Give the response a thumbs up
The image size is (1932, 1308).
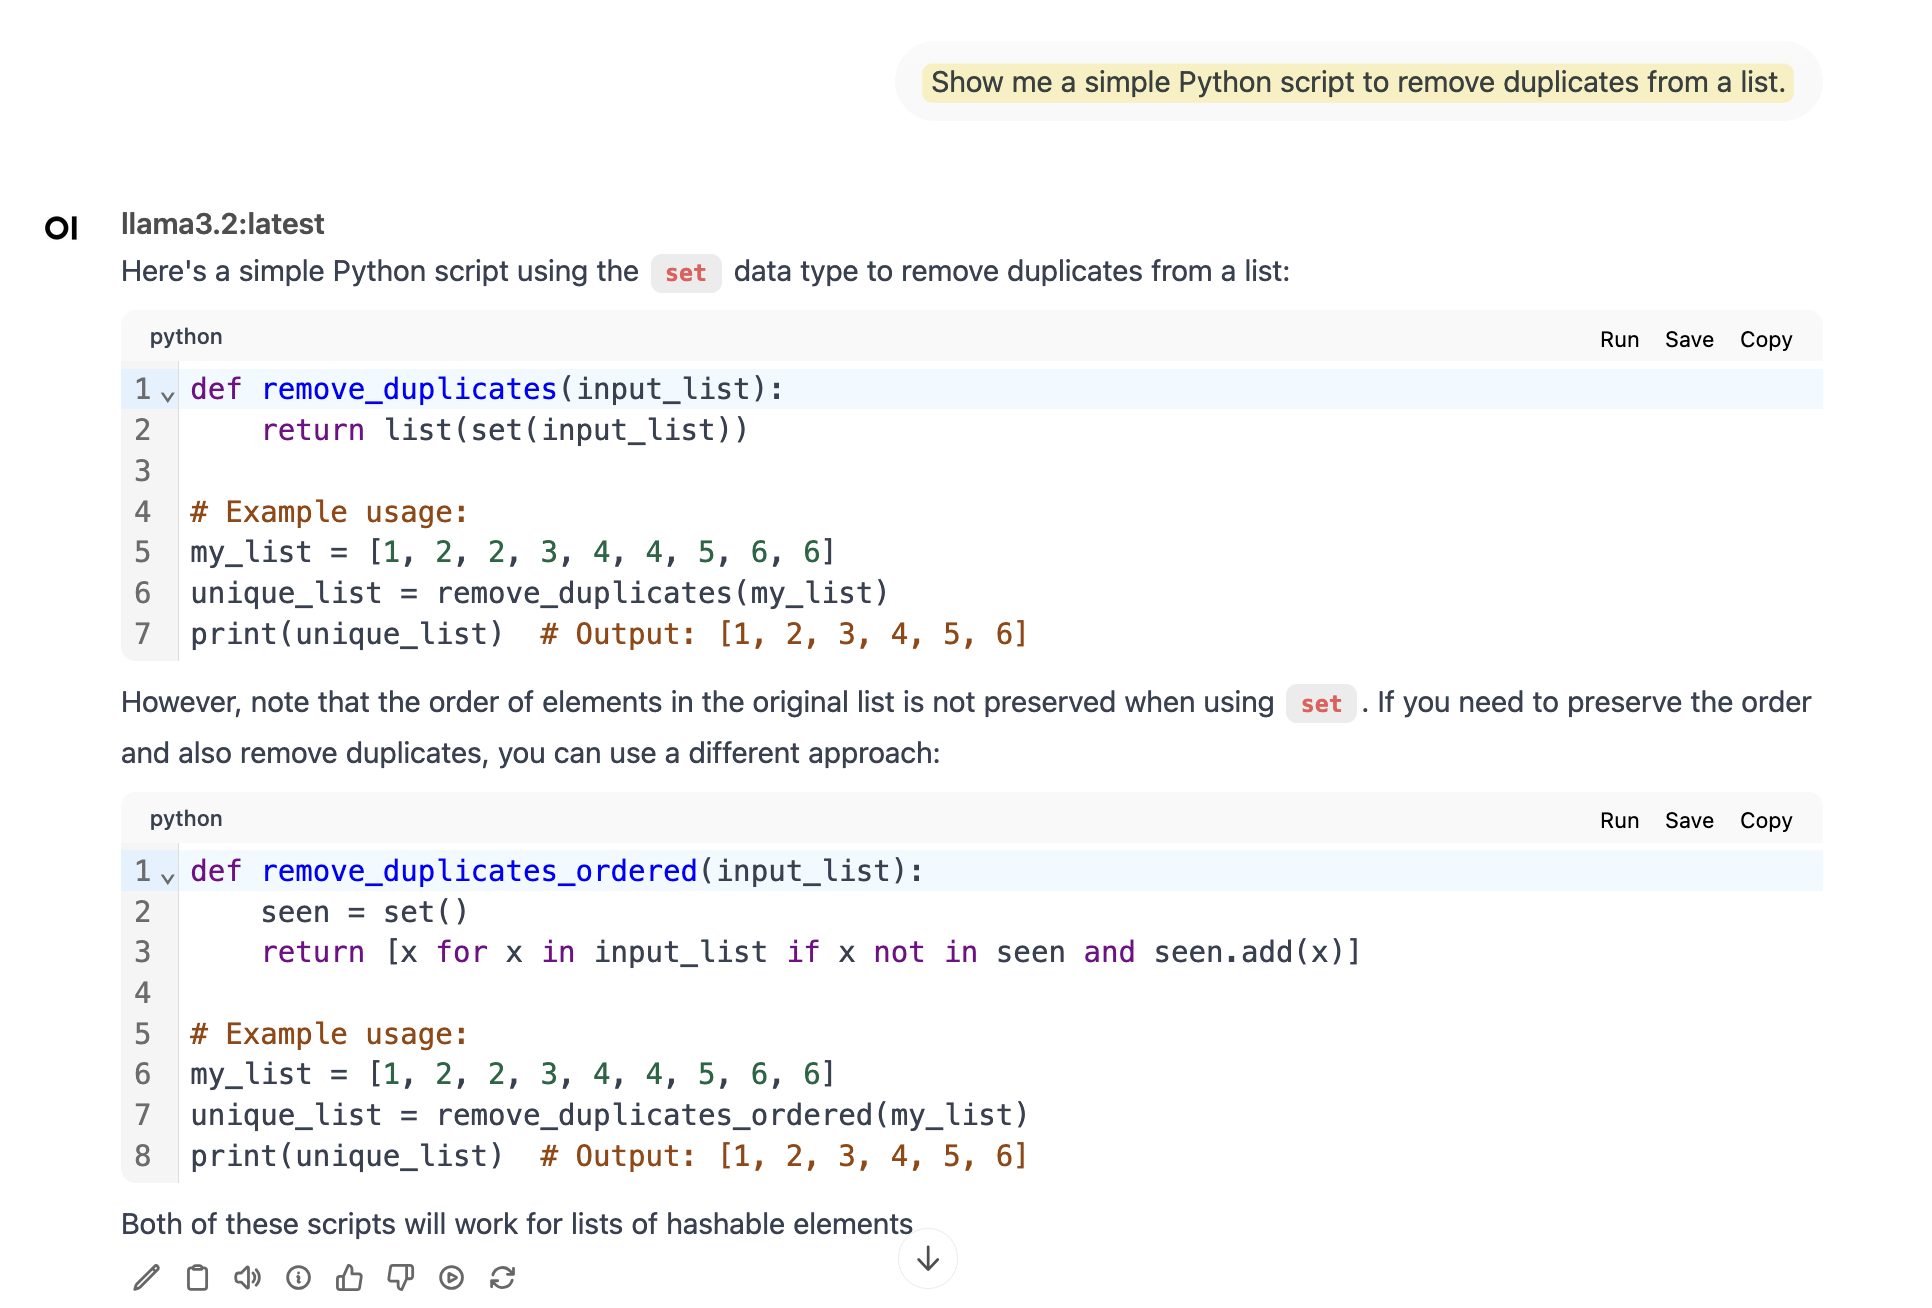[349, 1277]
